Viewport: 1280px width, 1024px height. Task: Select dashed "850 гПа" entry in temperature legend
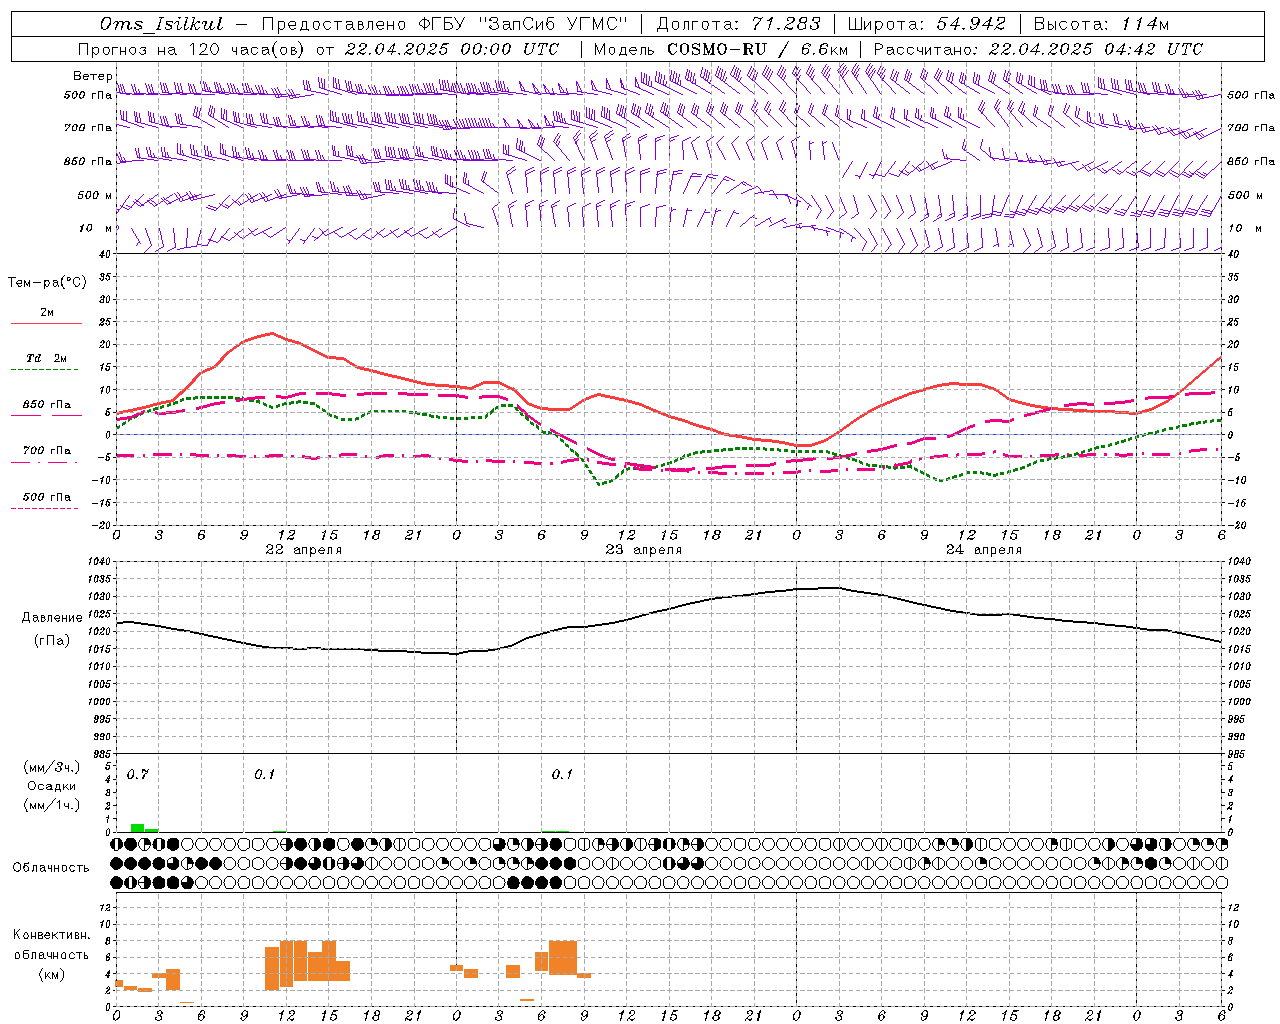pos(46,409)
